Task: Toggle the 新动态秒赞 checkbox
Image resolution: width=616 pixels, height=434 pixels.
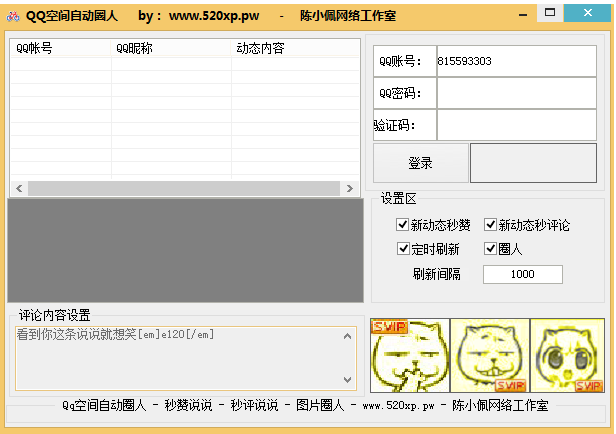Action: coord(403,225)
